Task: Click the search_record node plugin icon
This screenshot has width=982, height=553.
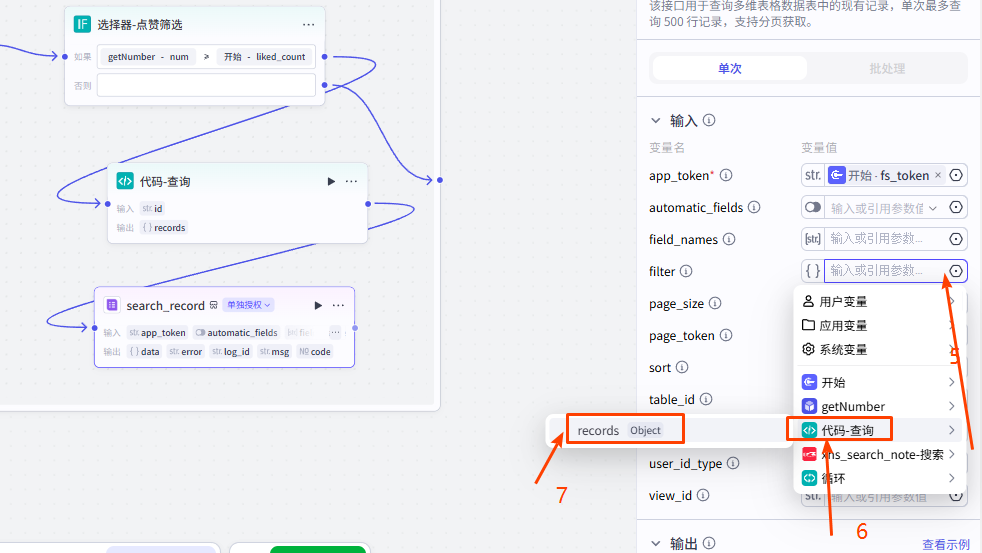Action: click(x=112, y=305)
